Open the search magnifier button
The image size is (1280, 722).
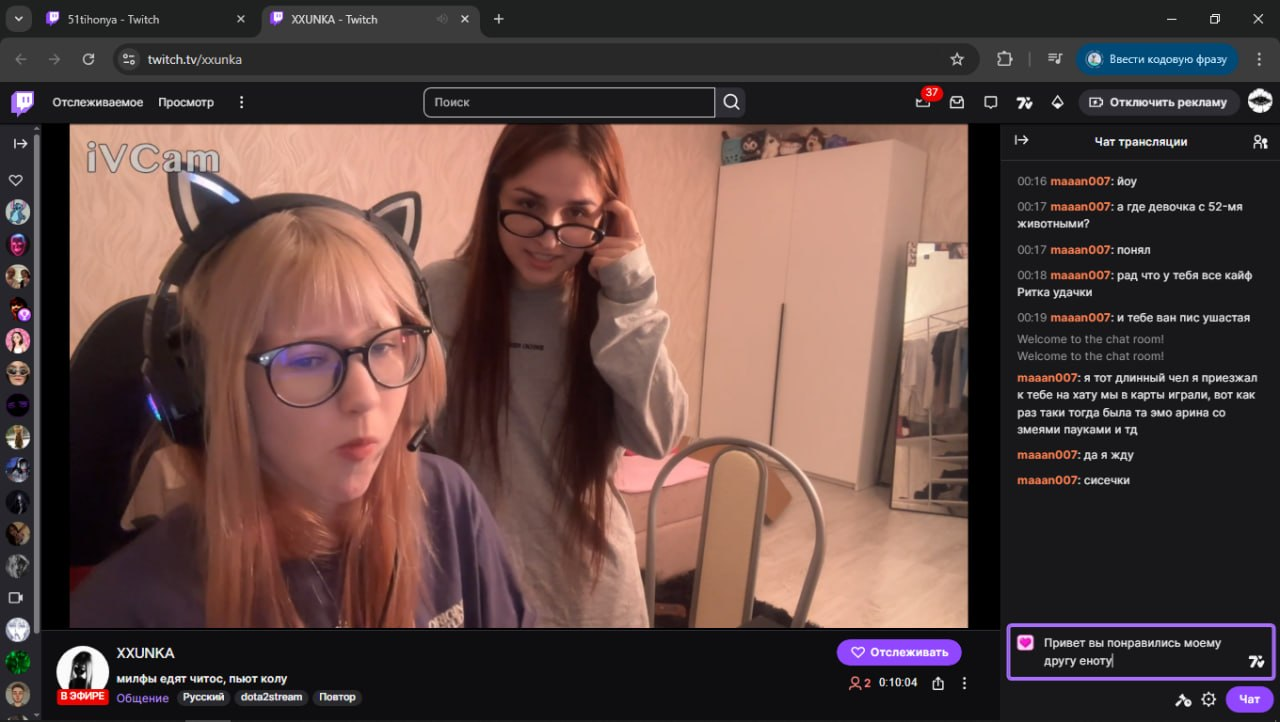tap(731, 102)
